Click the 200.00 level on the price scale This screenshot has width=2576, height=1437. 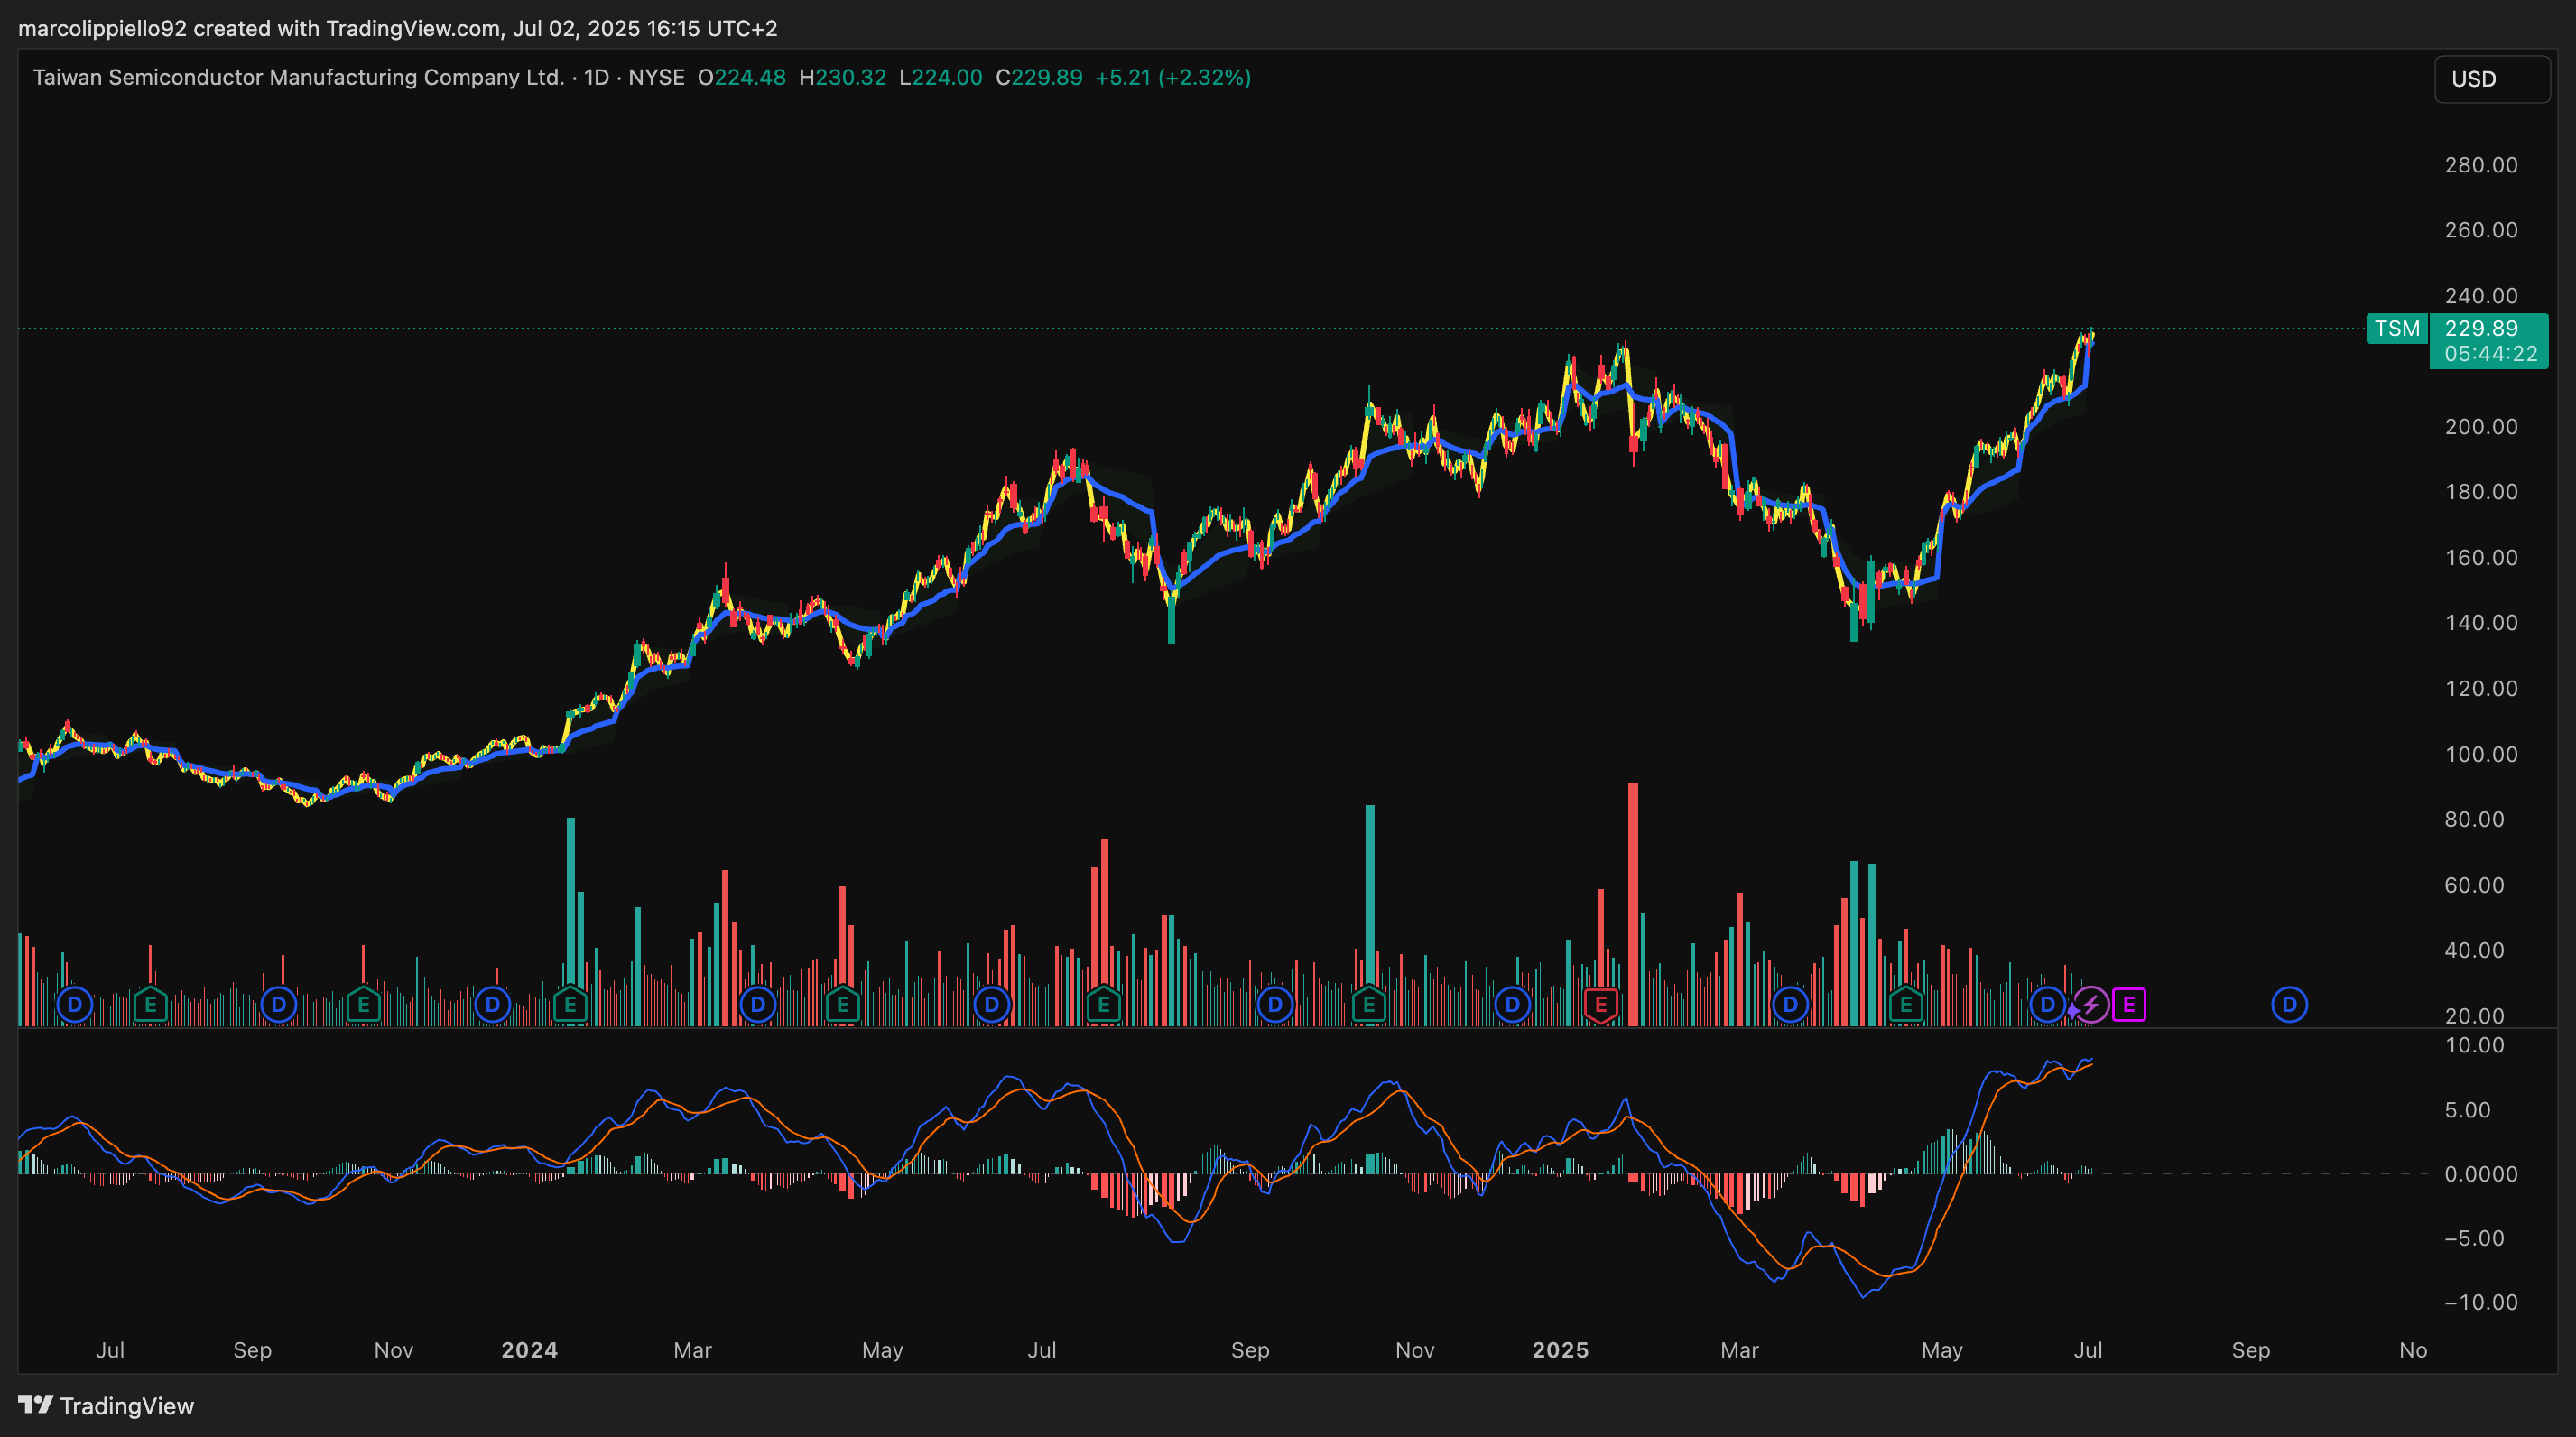(x=2480, y=427)
